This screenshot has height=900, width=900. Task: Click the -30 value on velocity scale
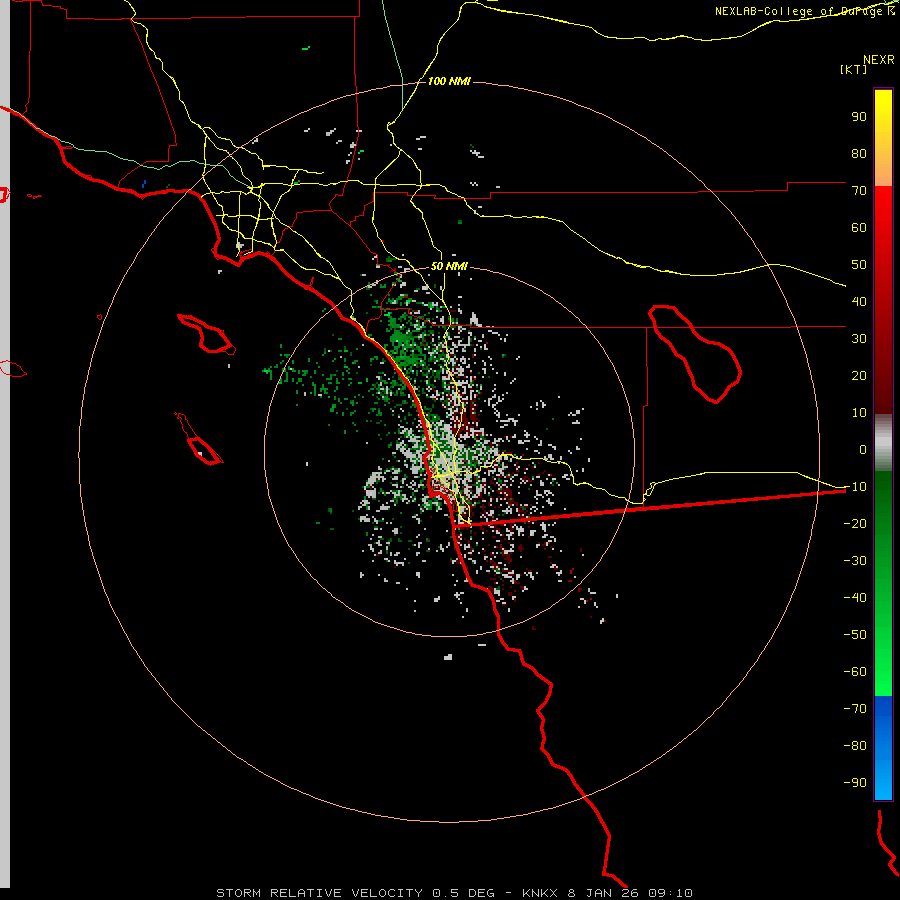click(855, 561)
